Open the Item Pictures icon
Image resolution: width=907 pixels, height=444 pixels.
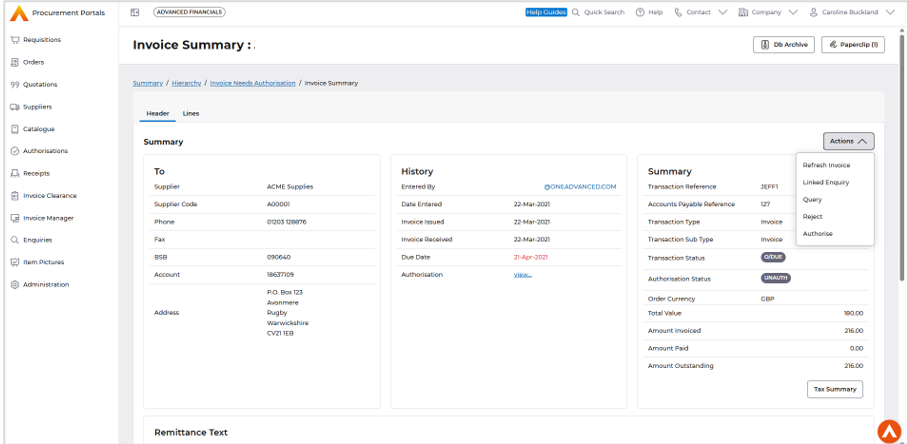coord(15,262)
